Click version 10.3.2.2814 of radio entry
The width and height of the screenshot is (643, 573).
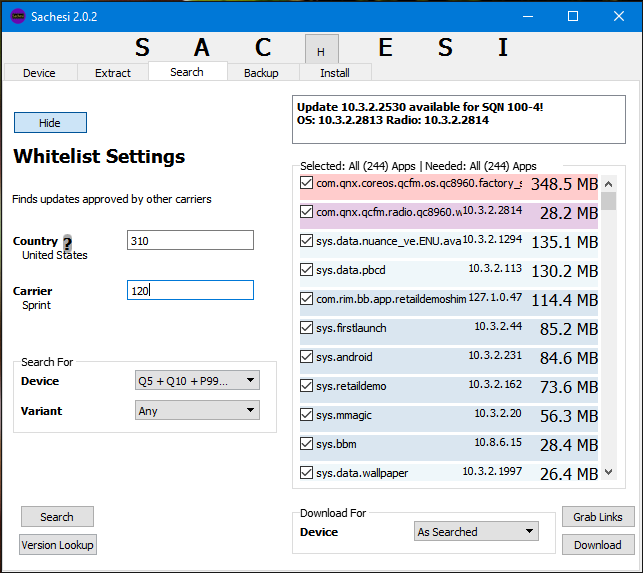tap(493, 210)
